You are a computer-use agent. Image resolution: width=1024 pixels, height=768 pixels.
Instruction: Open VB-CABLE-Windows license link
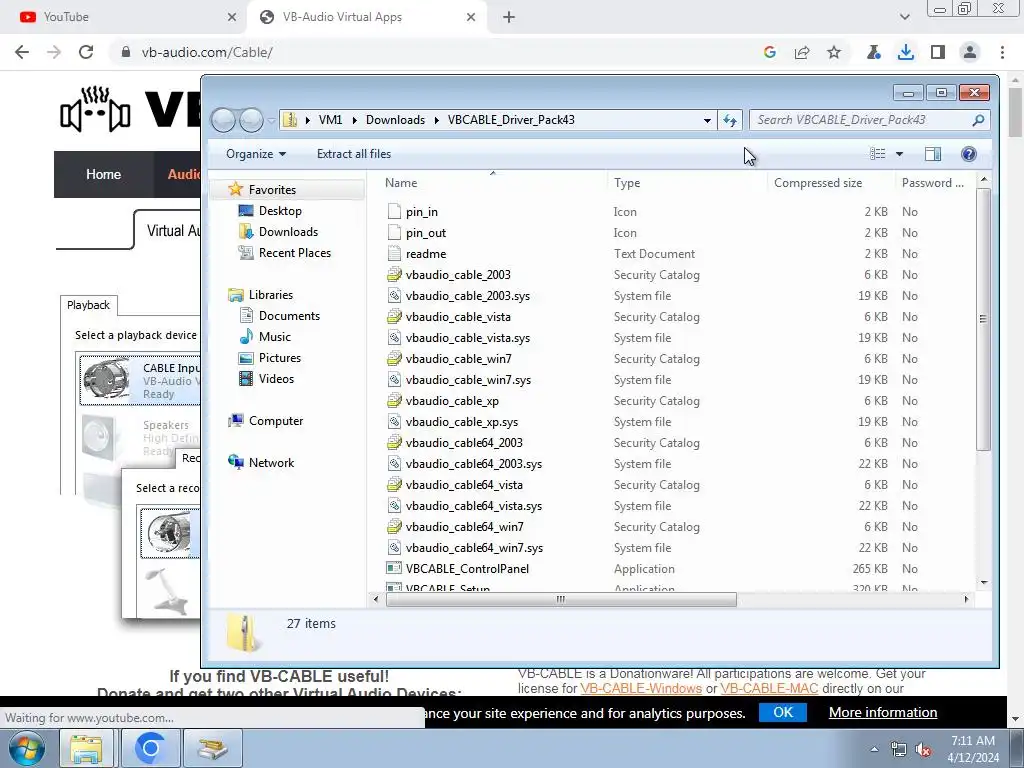[x=641, y=688]
